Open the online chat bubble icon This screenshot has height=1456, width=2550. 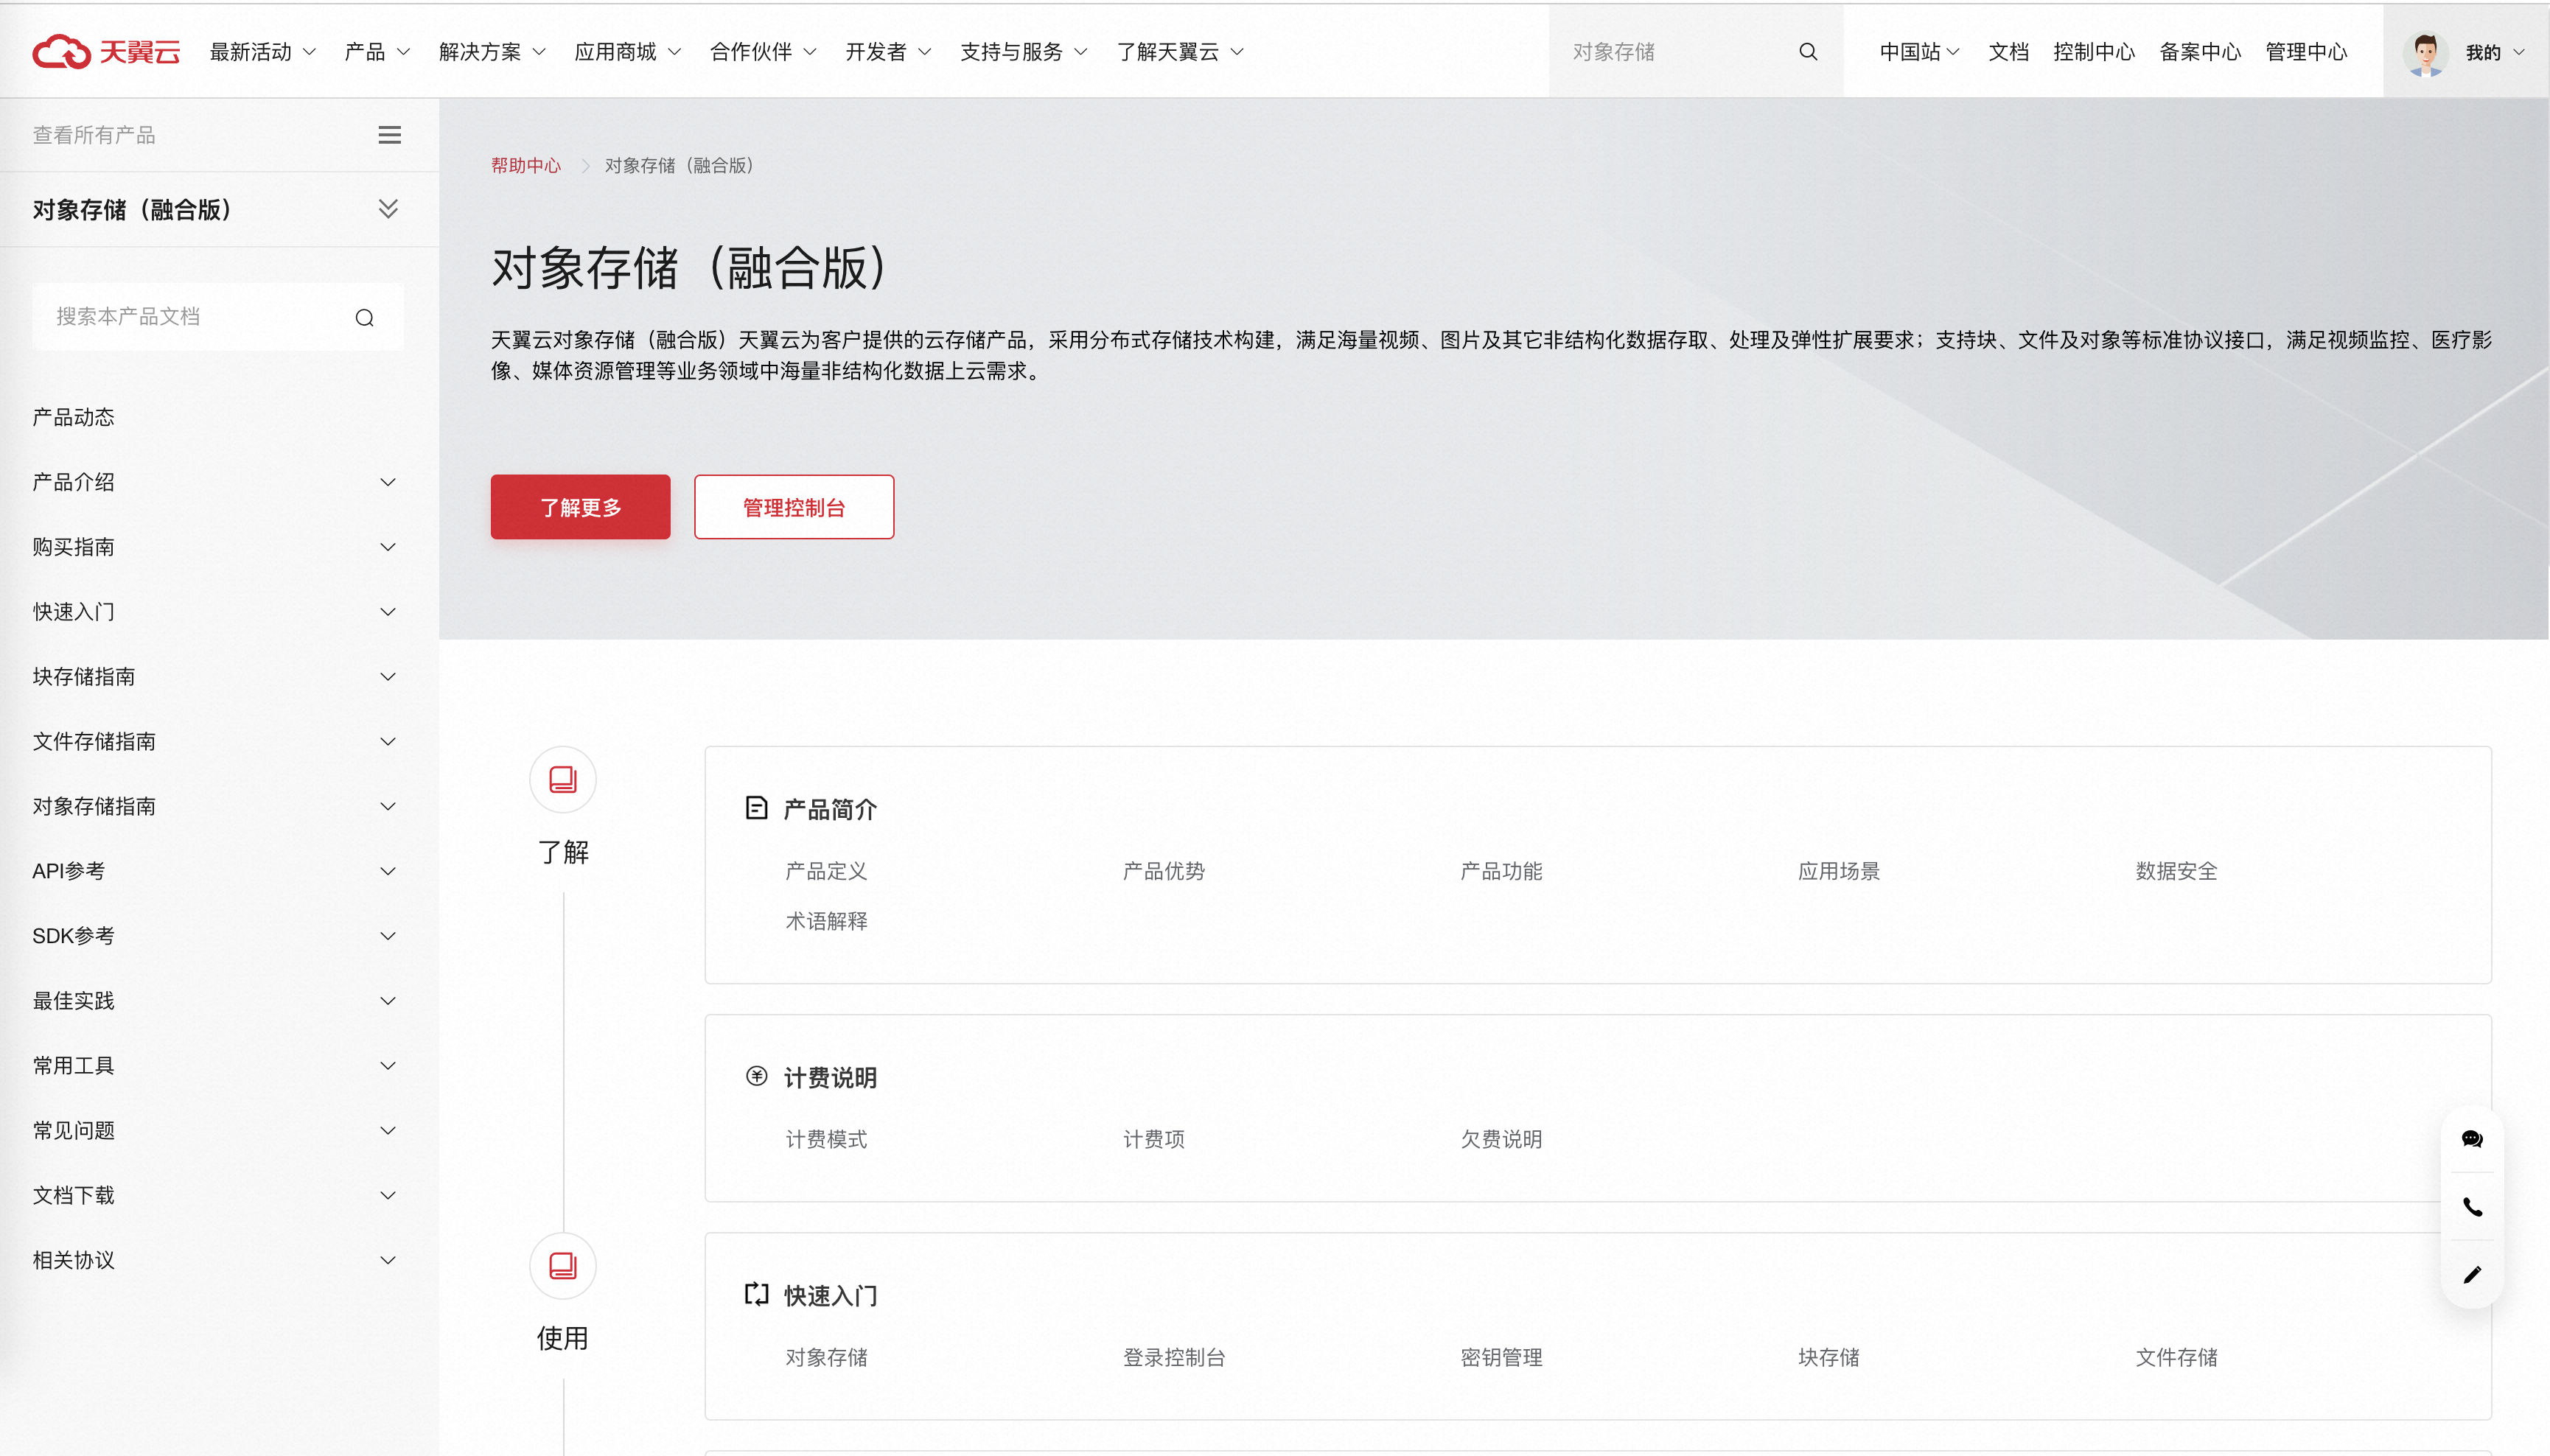(x=2471, y=1139)
